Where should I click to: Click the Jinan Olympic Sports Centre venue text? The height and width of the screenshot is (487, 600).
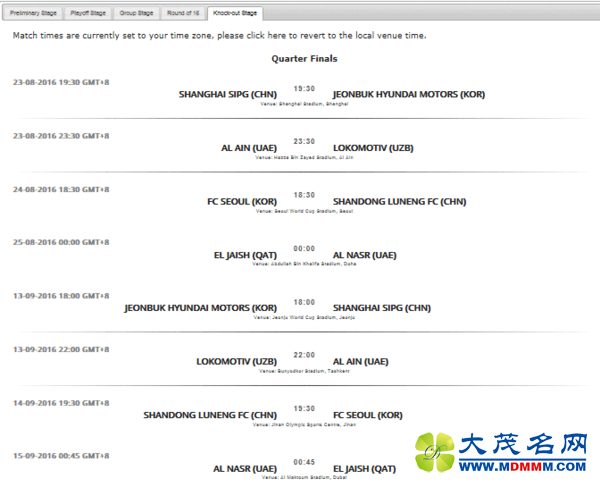coord(304,424)
